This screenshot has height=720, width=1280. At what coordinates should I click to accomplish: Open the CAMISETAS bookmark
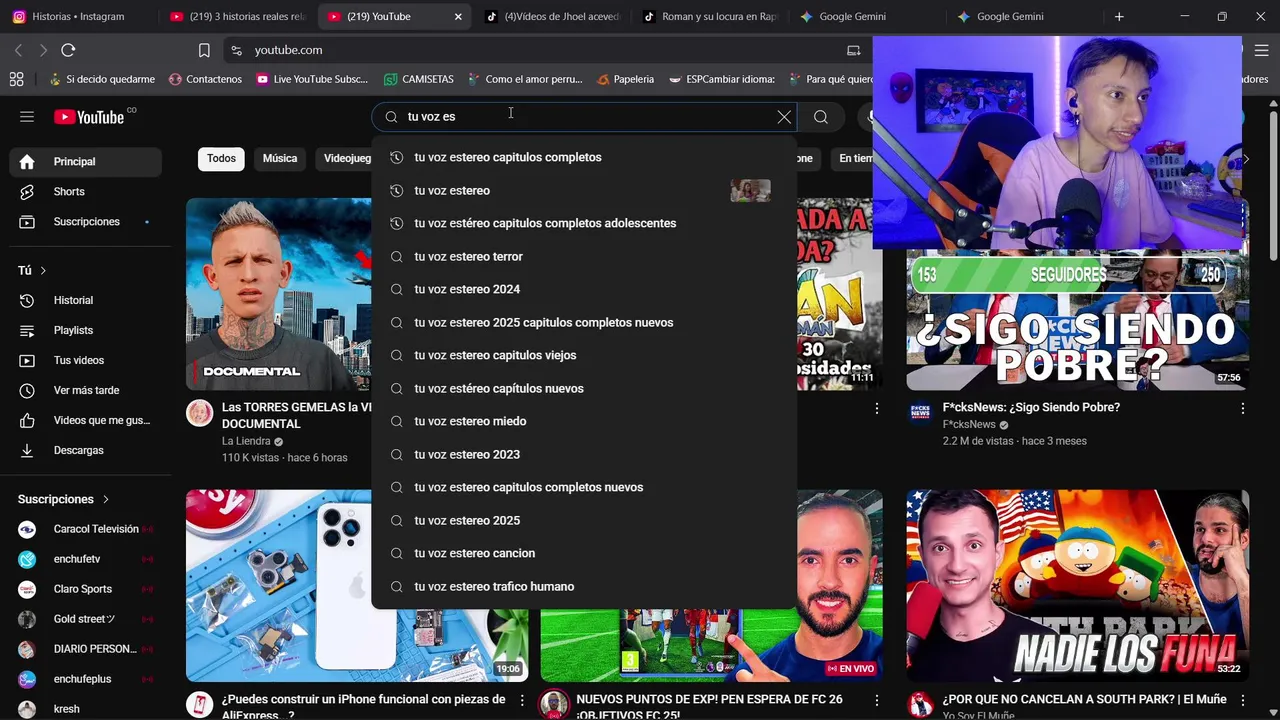419,79
